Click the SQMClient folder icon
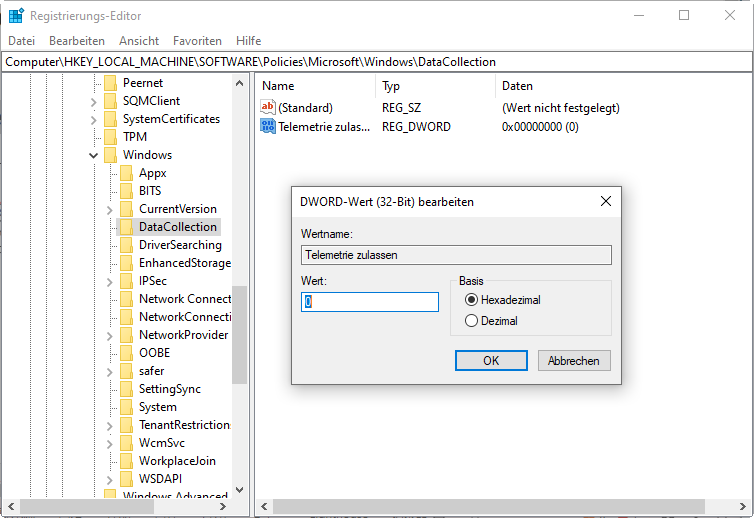Viewport: 754px width, 518px height. click(x=111, y=101)
